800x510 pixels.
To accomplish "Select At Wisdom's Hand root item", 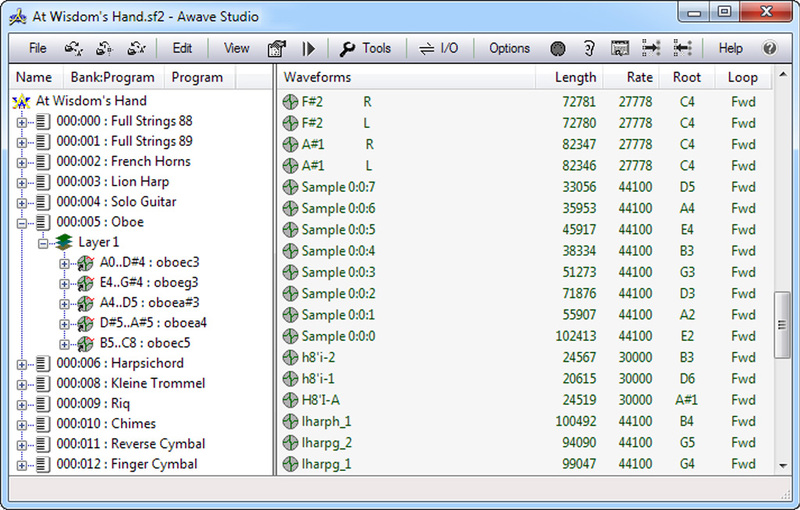I will [91, 101].
